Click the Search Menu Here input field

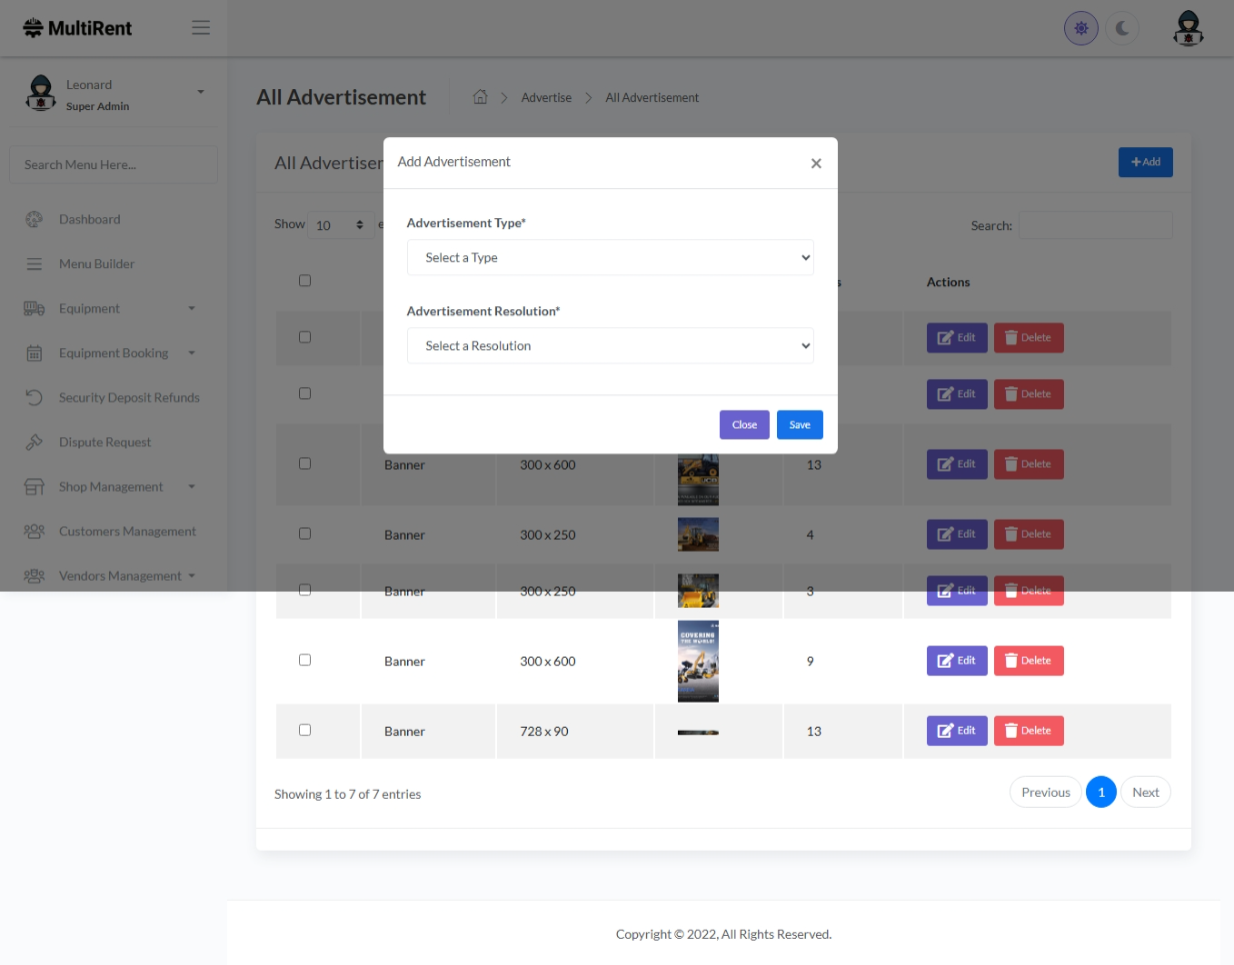[x=113, y=165]
